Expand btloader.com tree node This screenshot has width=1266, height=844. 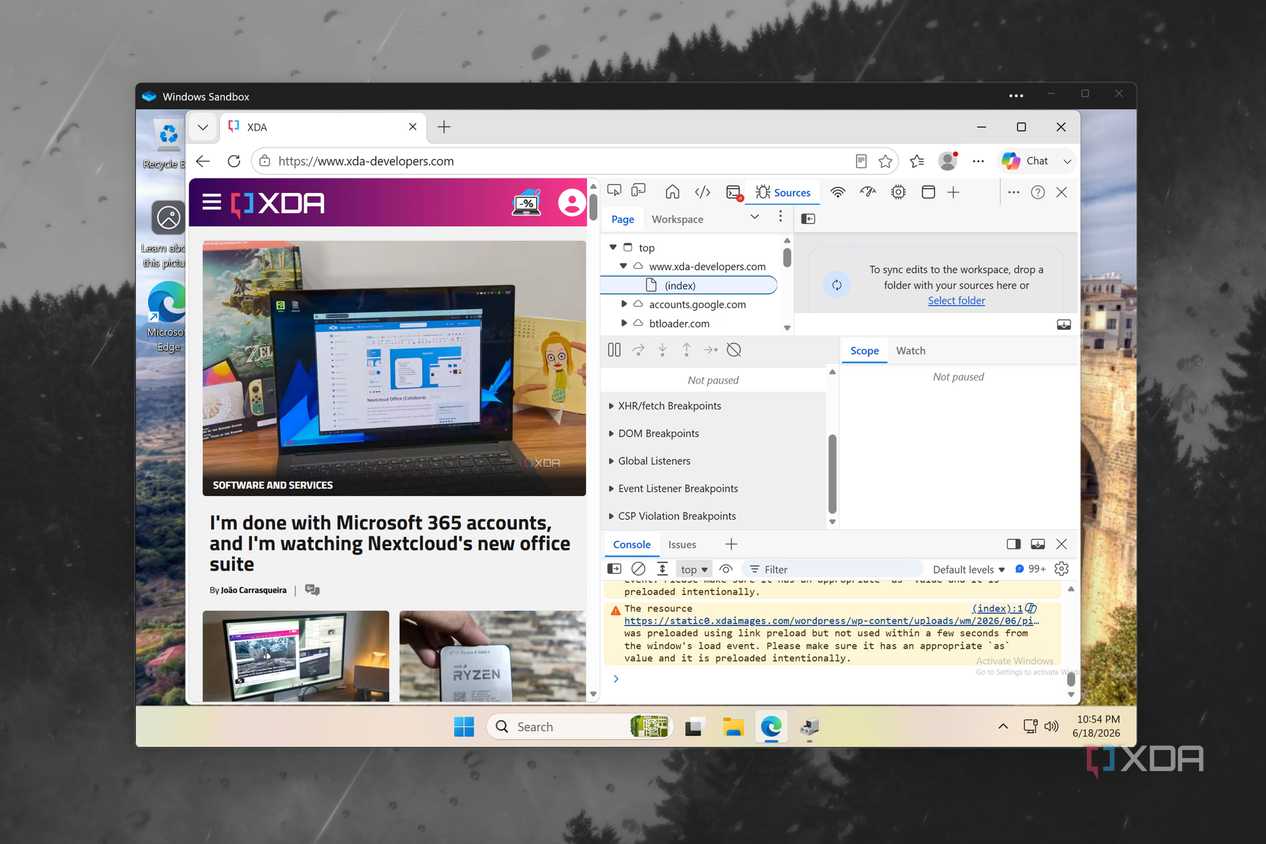pyautogui.click(x=624, y=323)
